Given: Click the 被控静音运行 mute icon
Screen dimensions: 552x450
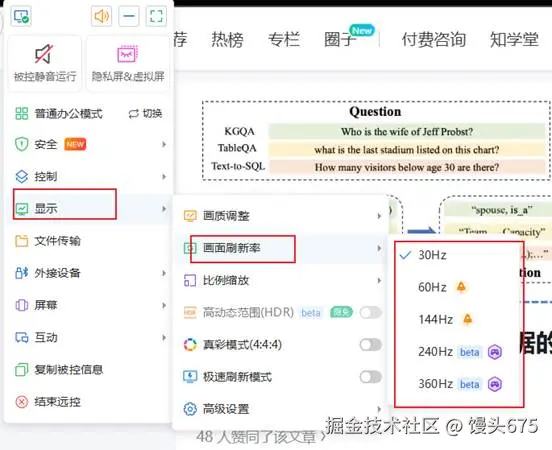Looking at the screenshot, I should click(x=44, y=54).
